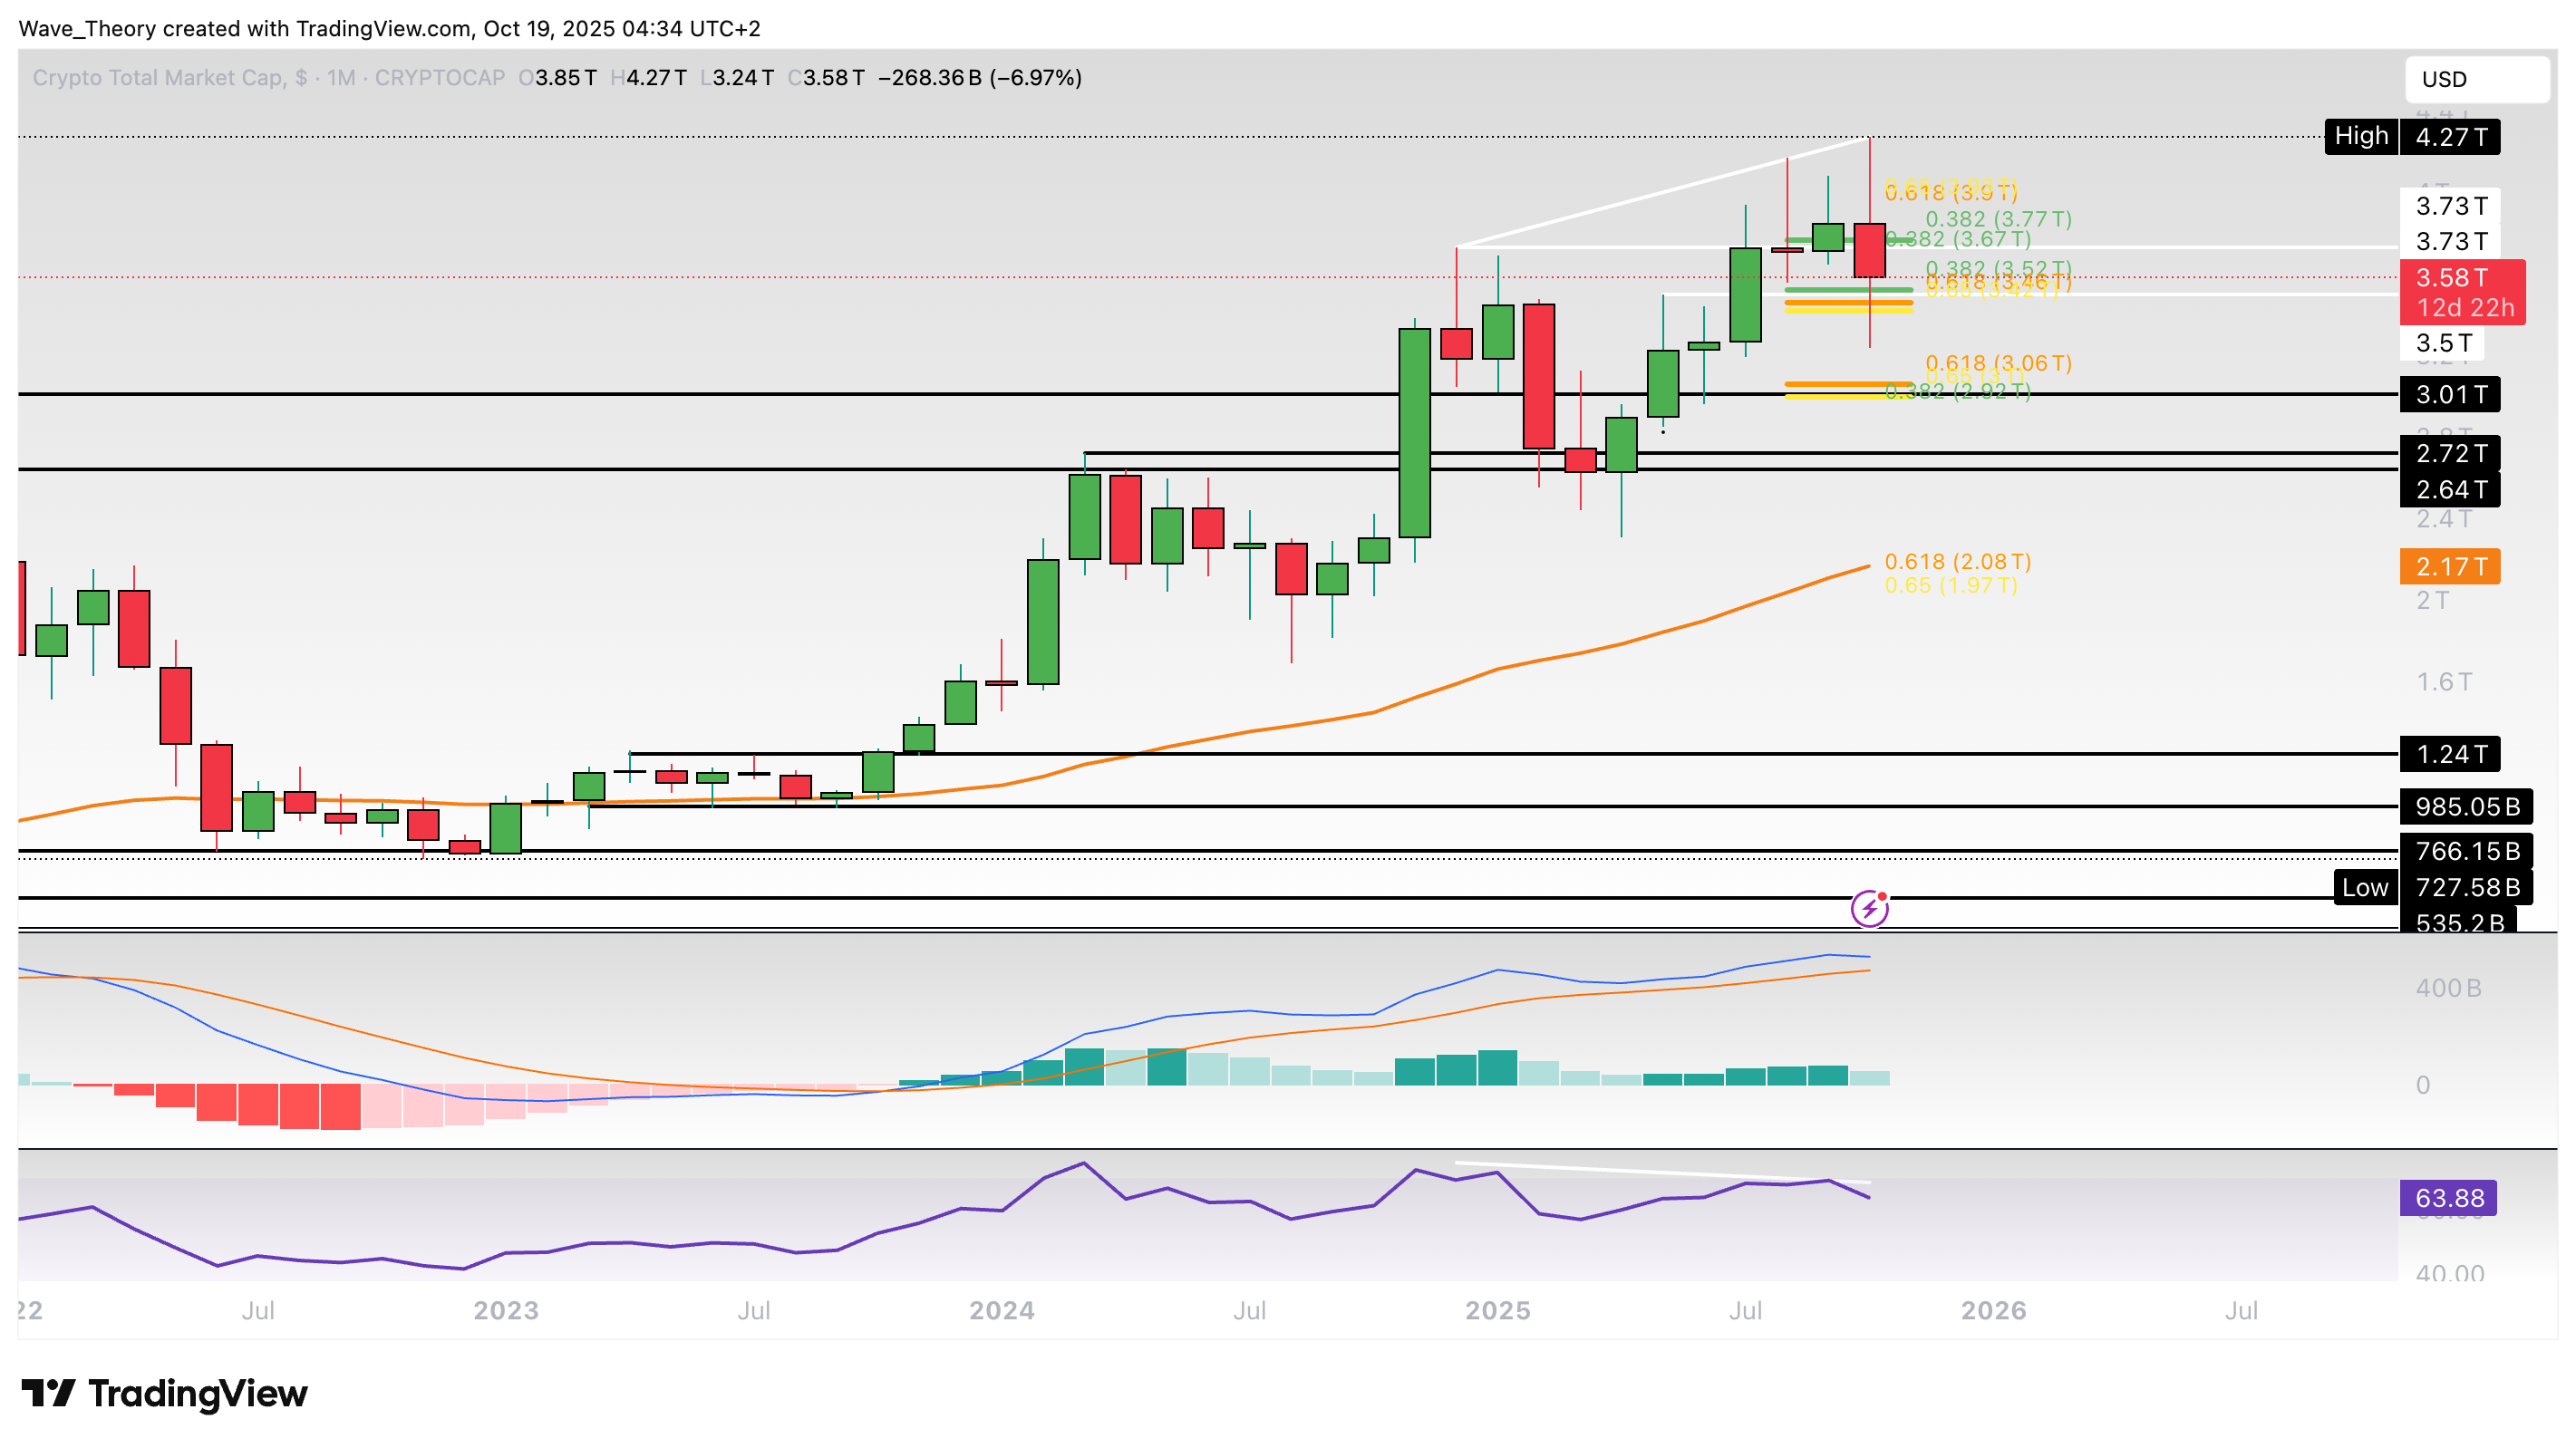The width and height of the screenshot is (2576, 1448).
Task: Click the 3.01 T horizontal line label
Action: [2449, 395]
